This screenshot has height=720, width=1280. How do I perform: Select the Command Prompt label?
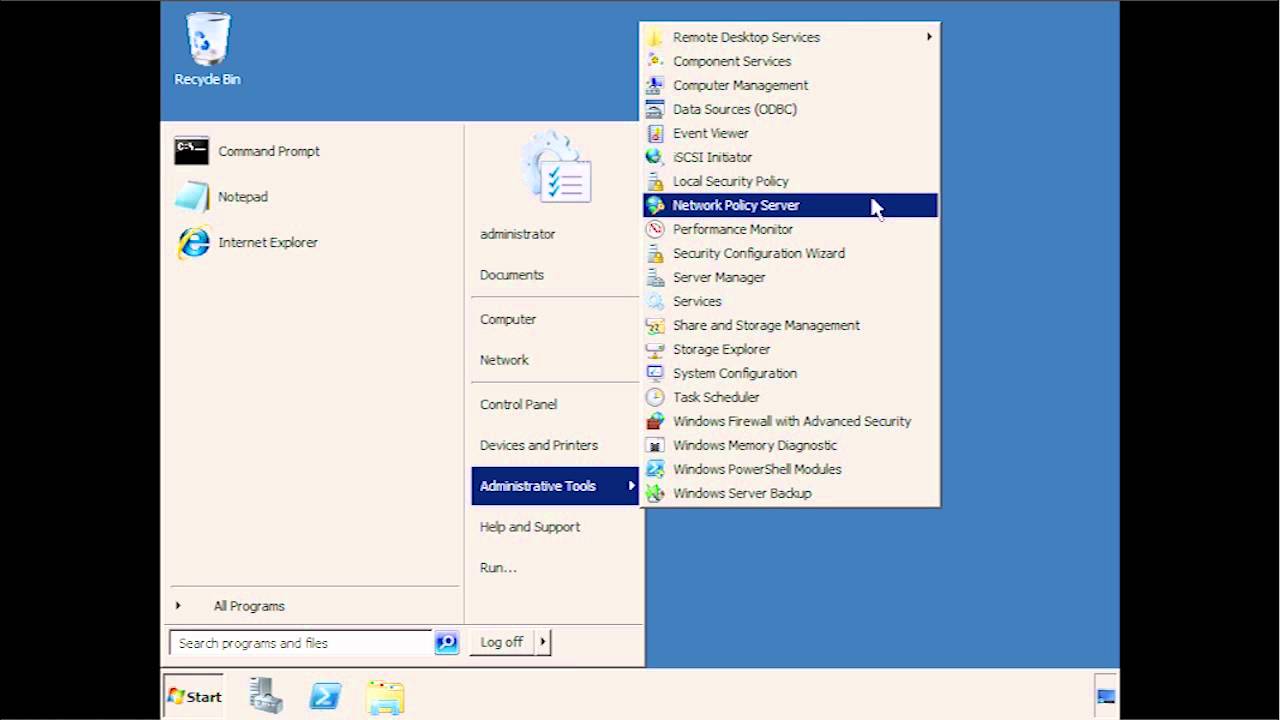[269, 151]
